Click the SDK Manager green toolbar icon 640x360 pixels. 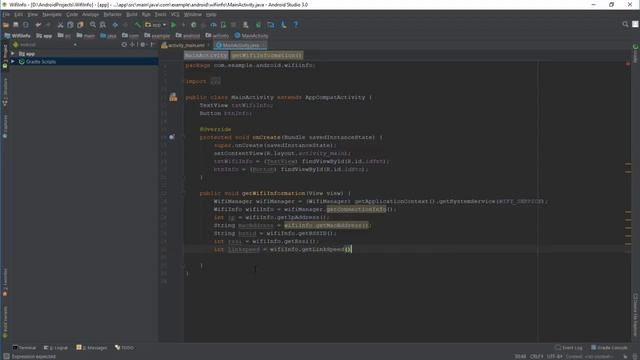tap(258, 25)
